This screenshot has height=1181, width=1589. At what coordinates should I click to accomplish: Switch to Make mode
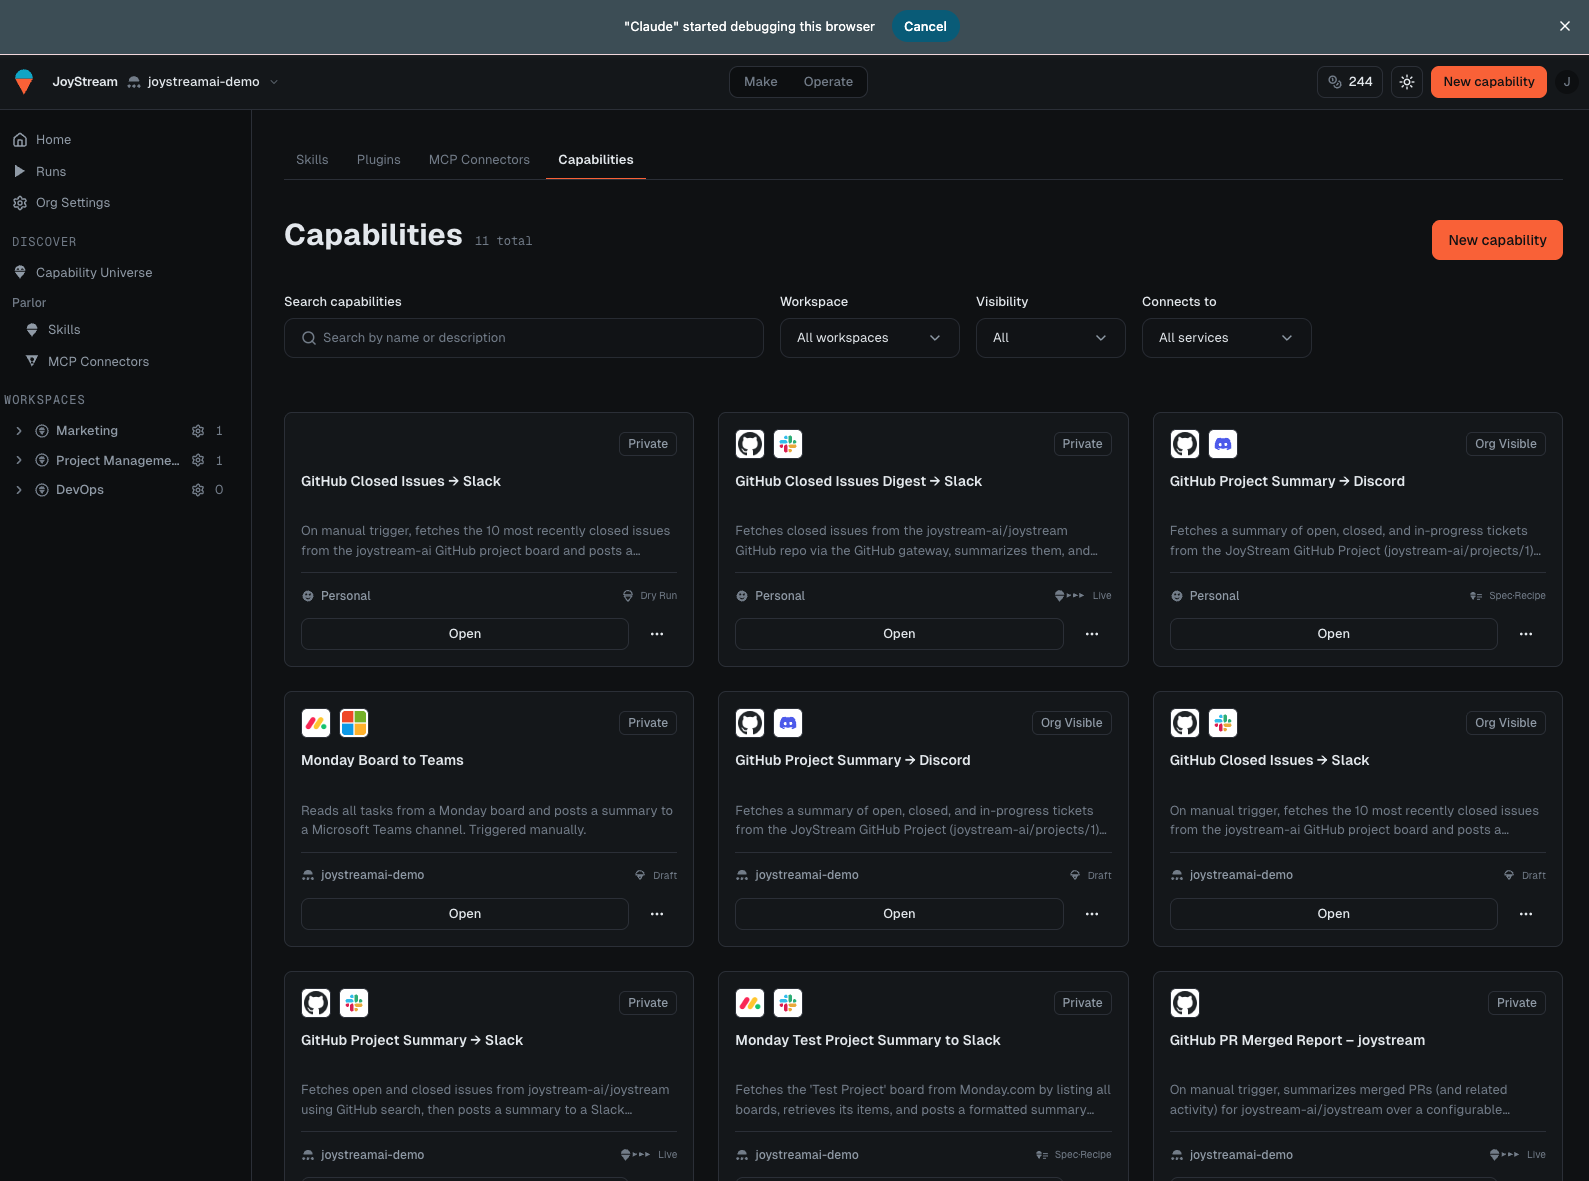click(761, 82)
